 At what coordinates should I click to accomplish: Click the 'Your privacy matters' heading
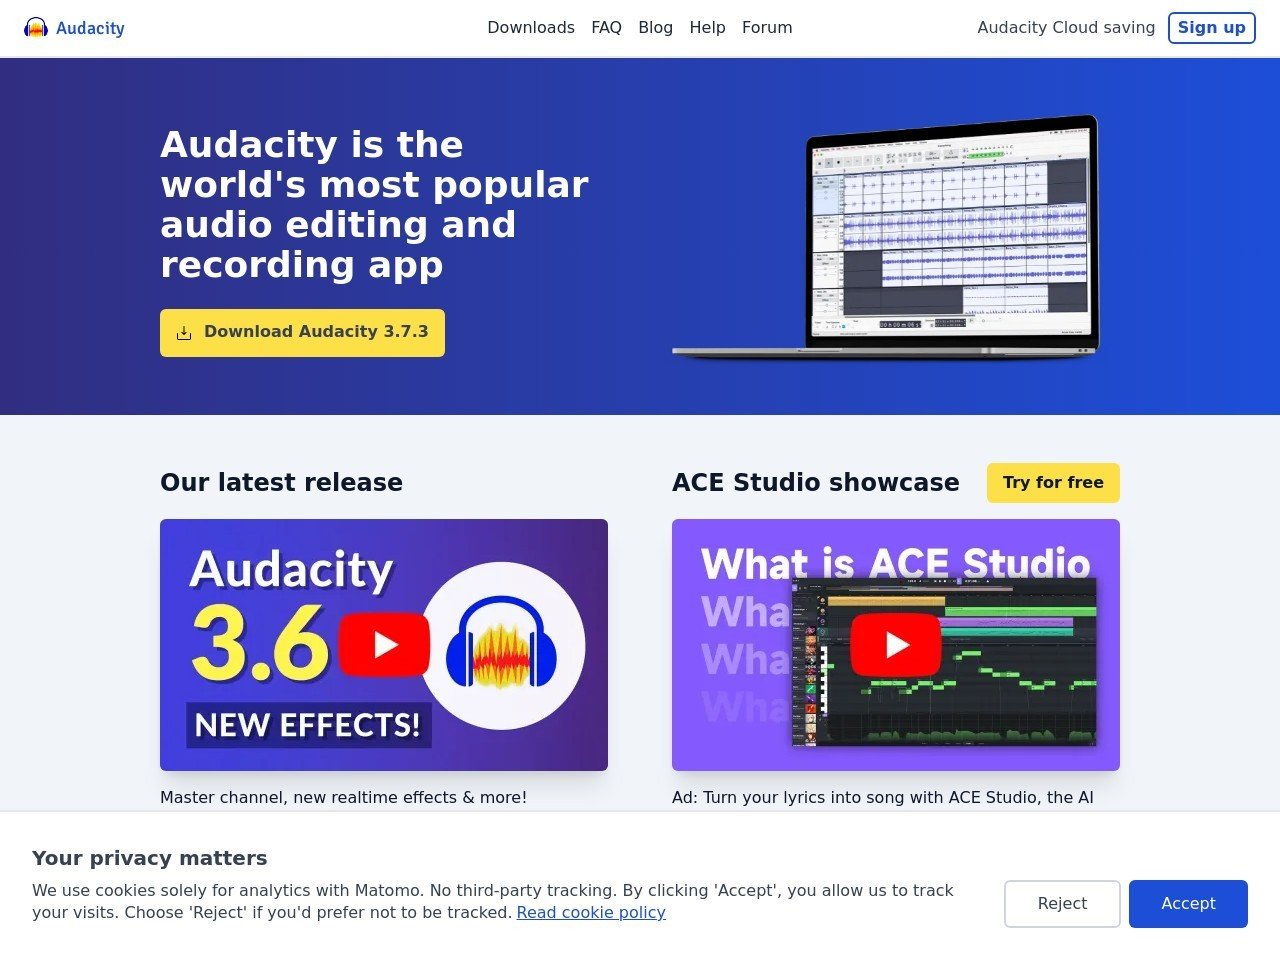149,858
